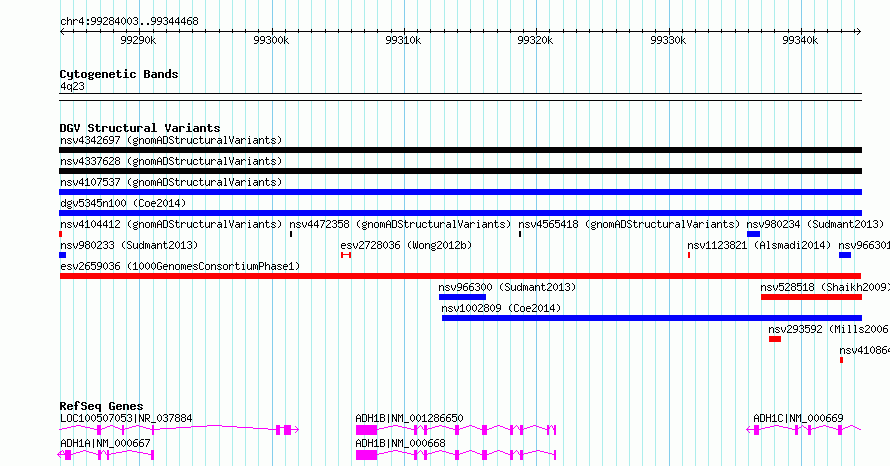Viewport: 890px width, 466px height.
Task: Select the red bracket glyph under esv2728036
Action: (346, 255)
